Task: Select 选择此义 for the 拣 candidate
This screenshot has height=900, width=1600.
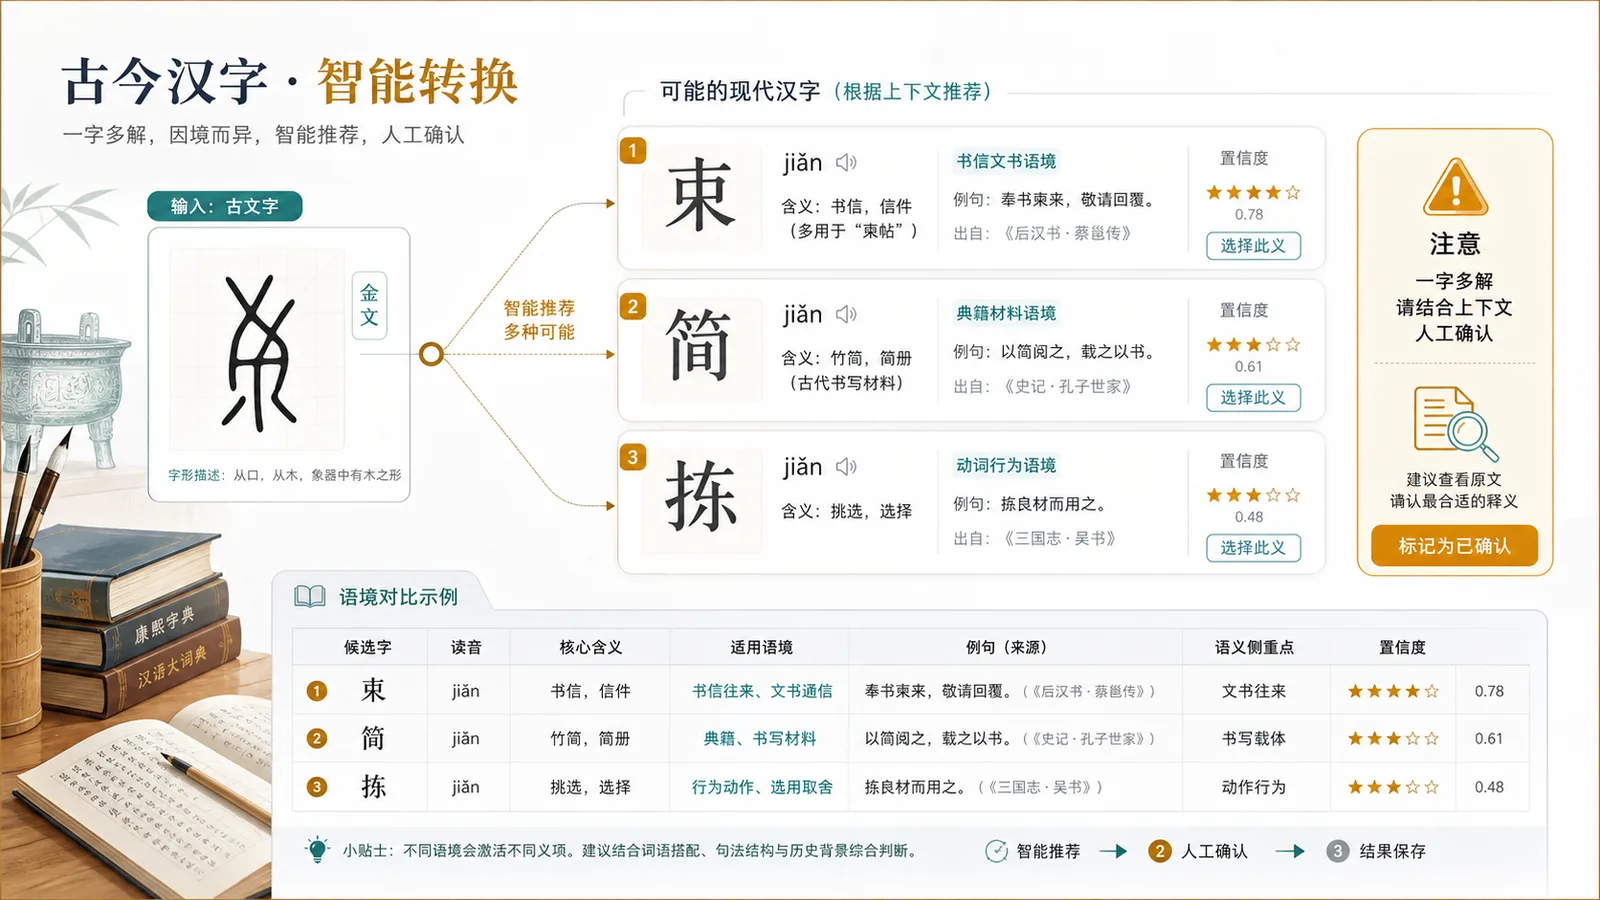Action: pos(1253,548)
